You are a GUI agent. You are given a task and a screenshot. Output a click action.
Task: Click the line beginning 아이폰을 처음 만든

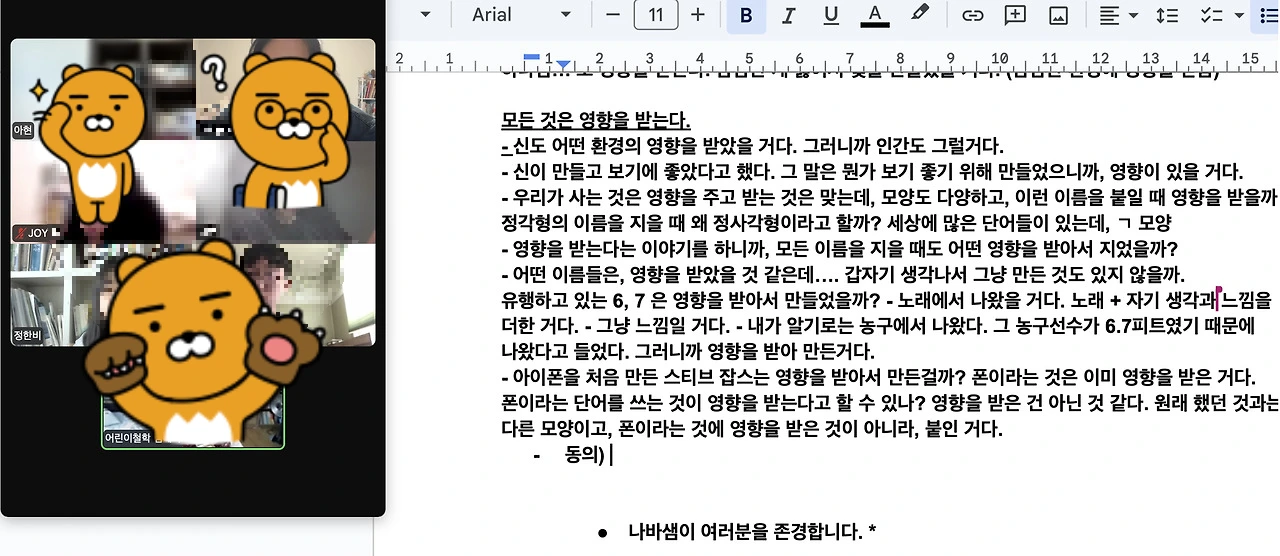878,378
